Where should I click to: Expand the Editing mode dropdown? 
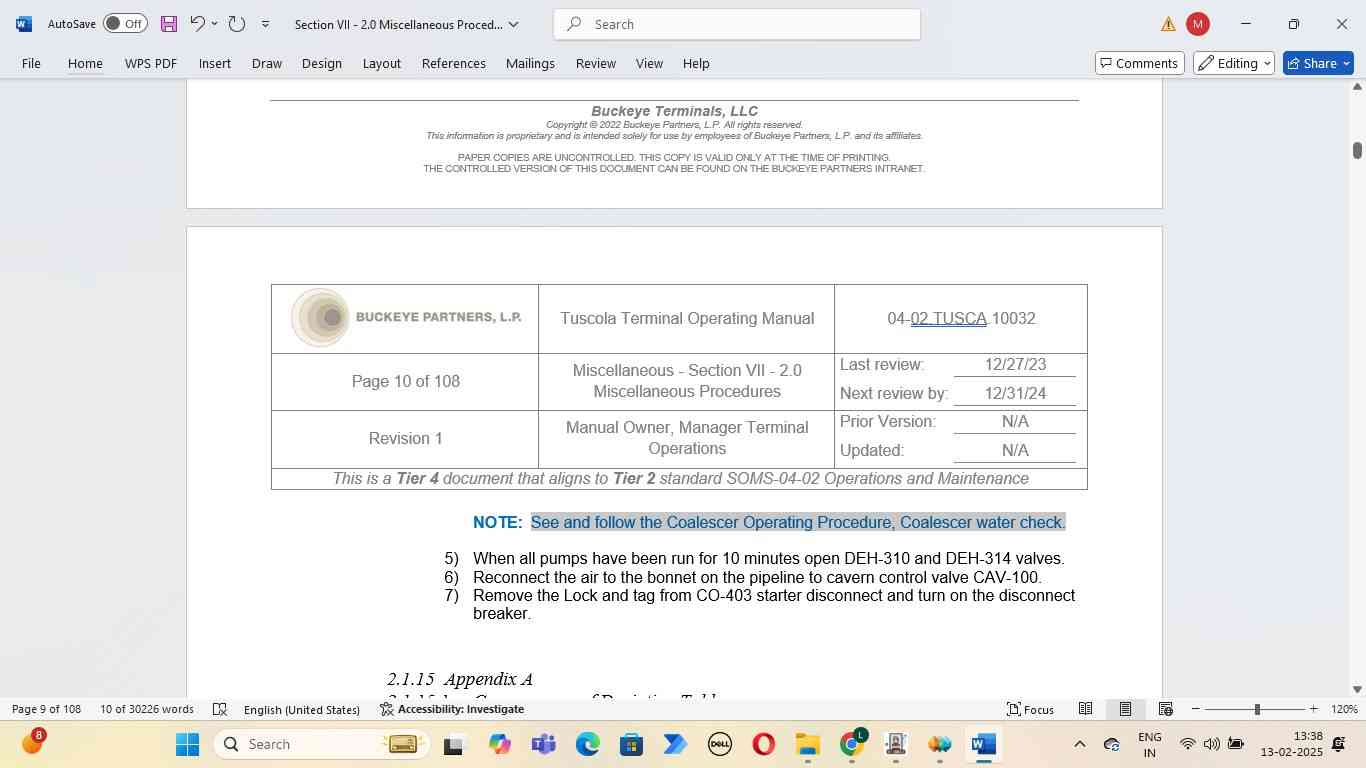pyautogui.click(x=1234, y=63)
